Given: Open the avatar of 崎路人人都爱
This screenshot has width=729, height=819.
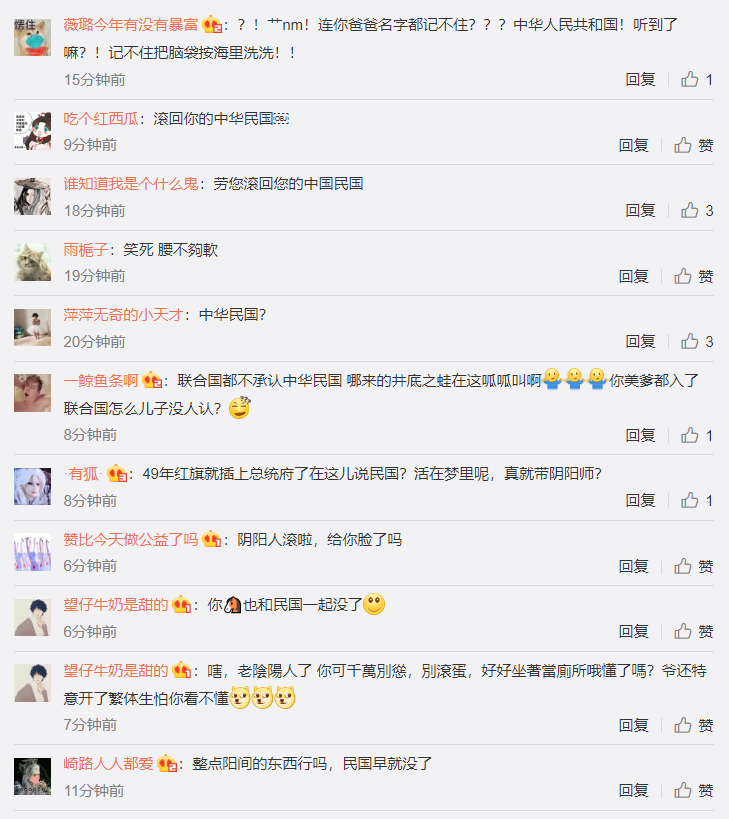Looking at the screenshot, I should pyautogui.click(x=32, y=776).
